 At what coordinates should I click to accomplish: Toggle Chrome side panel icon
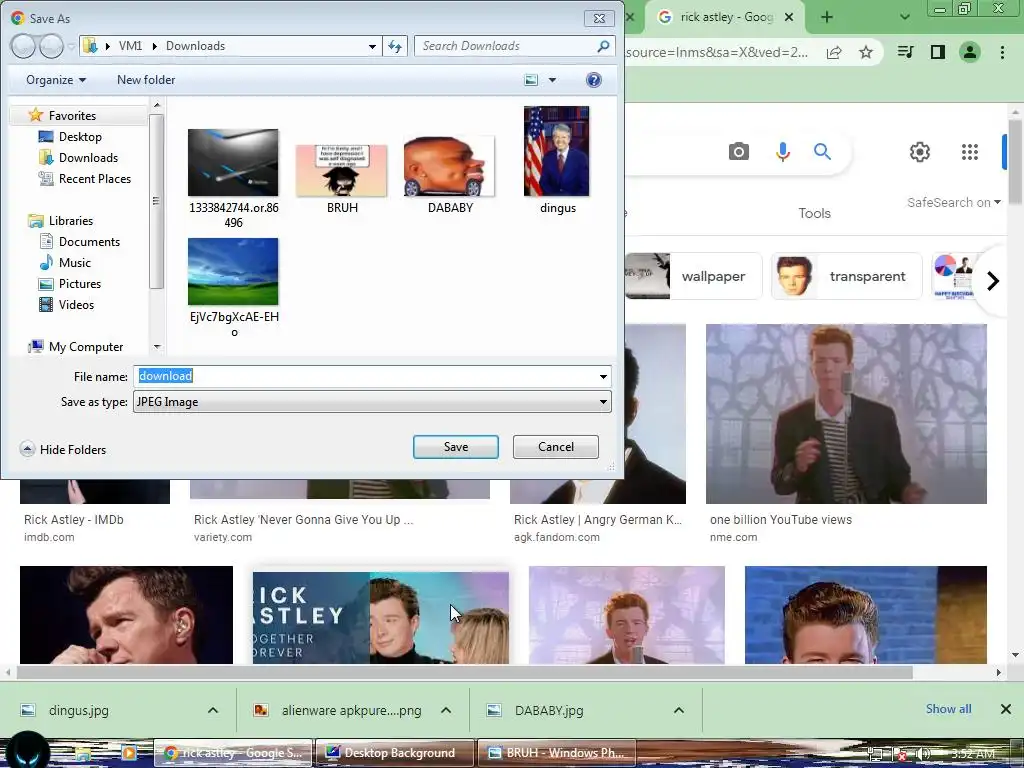tap(938, 52)
